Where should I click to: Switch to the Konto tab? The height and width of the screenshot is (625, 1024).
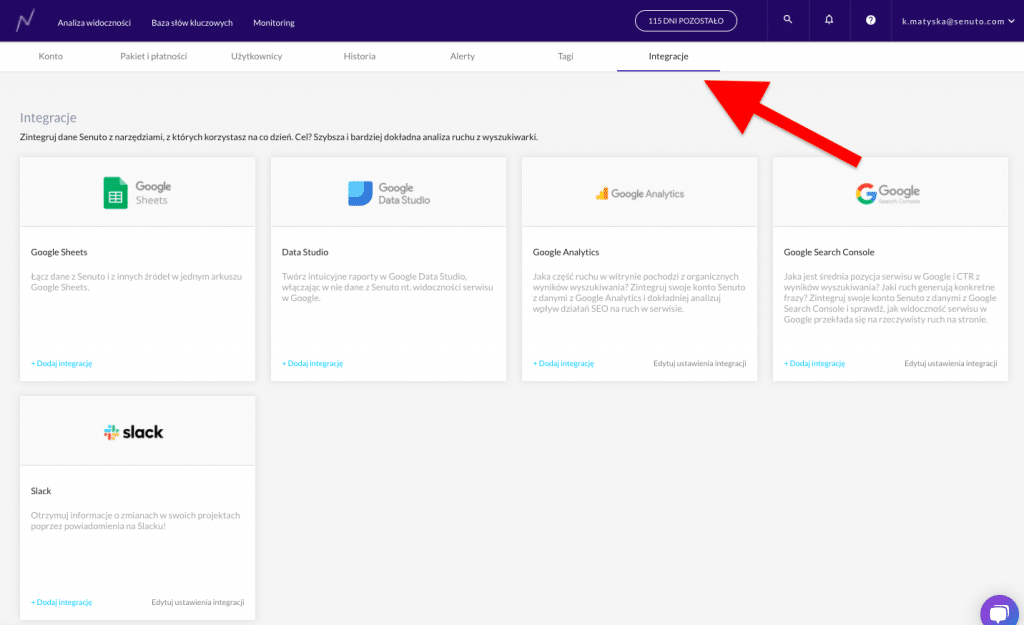point(50,57)
